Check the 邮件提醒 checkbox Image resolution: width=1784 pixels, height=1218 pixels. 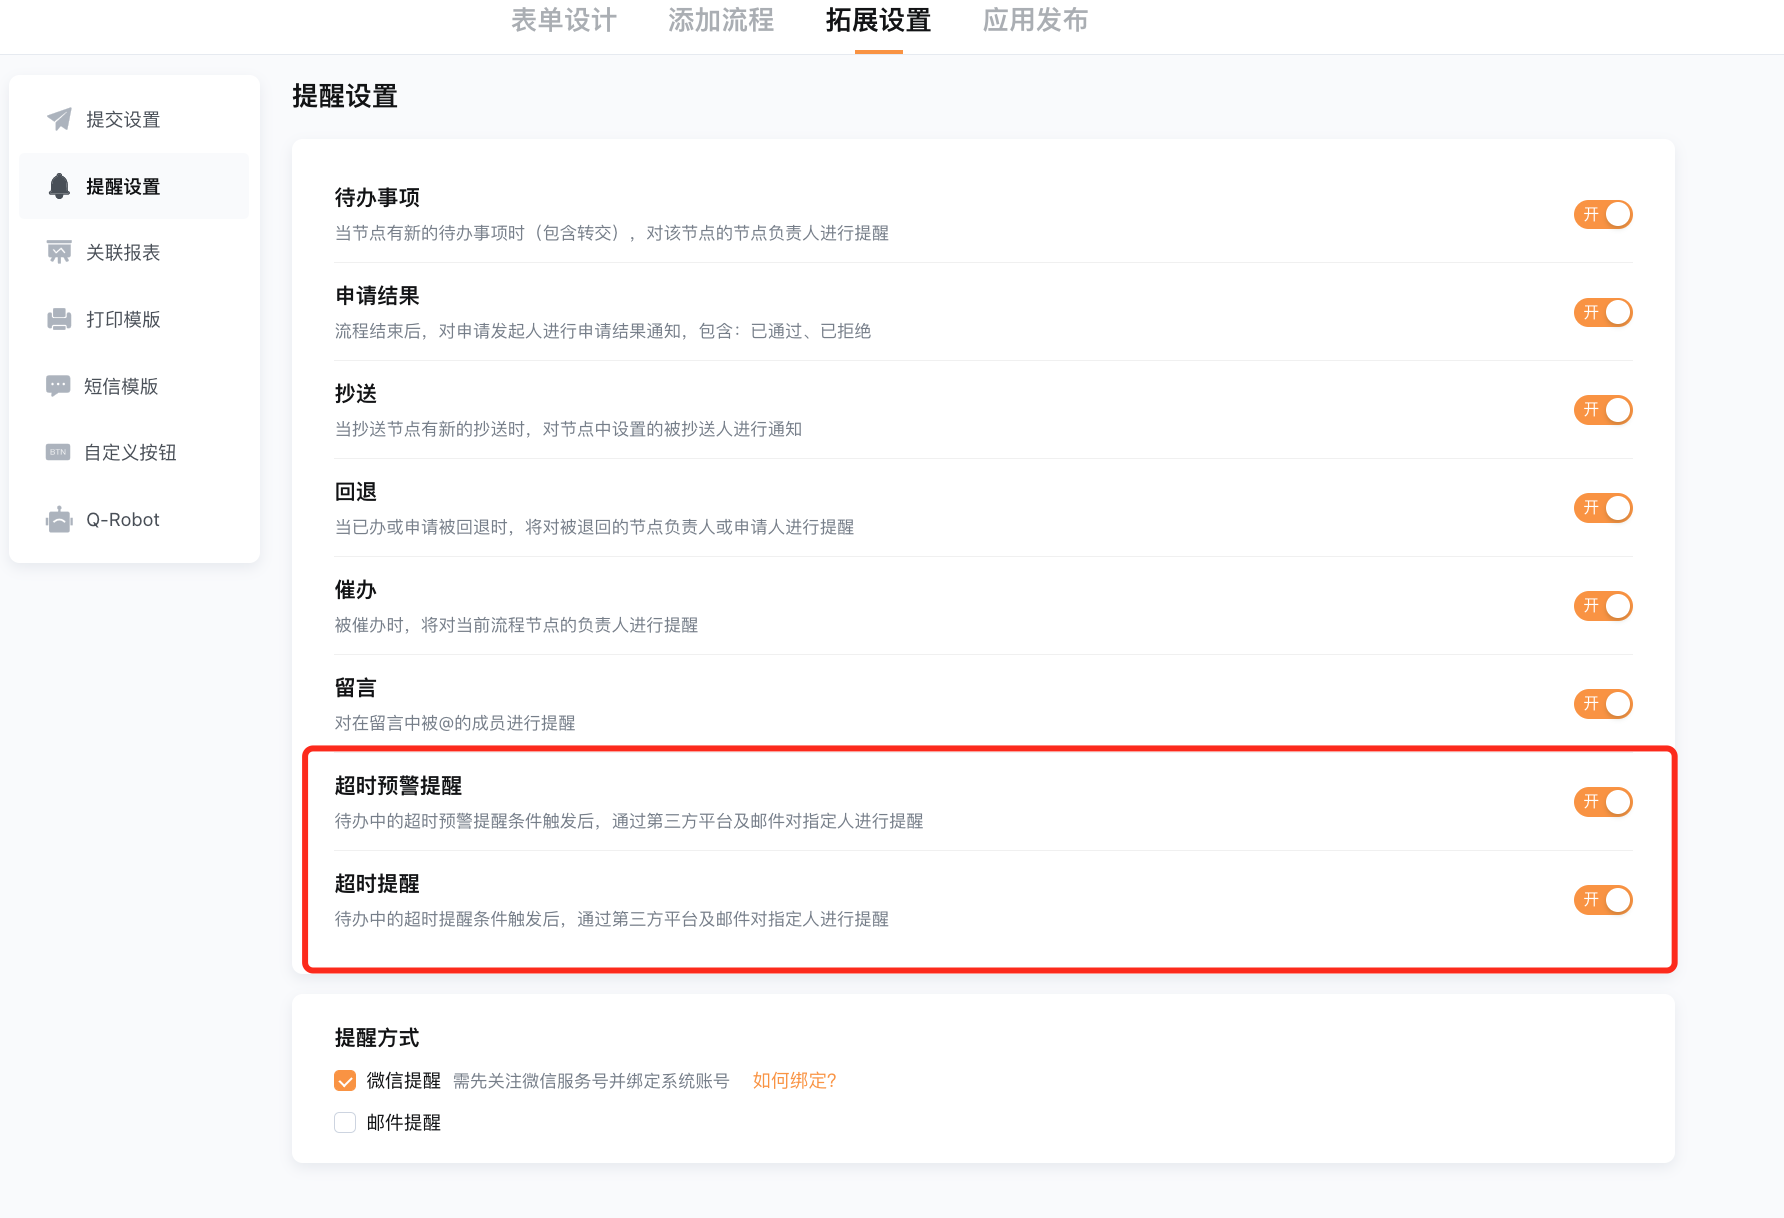coord(345,1122)
